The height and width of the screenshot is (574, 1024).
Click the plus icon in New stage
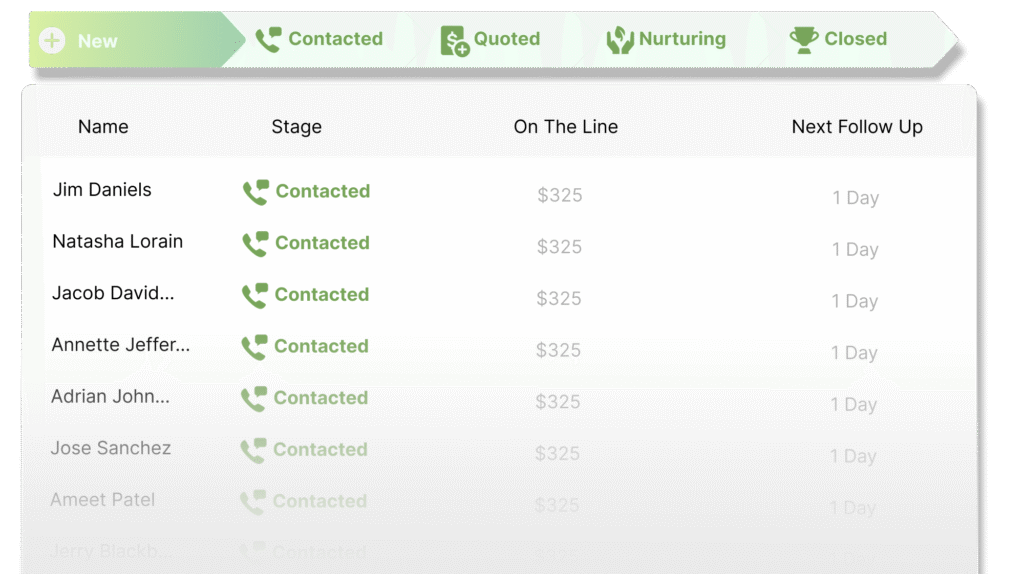tap(52, 40)
